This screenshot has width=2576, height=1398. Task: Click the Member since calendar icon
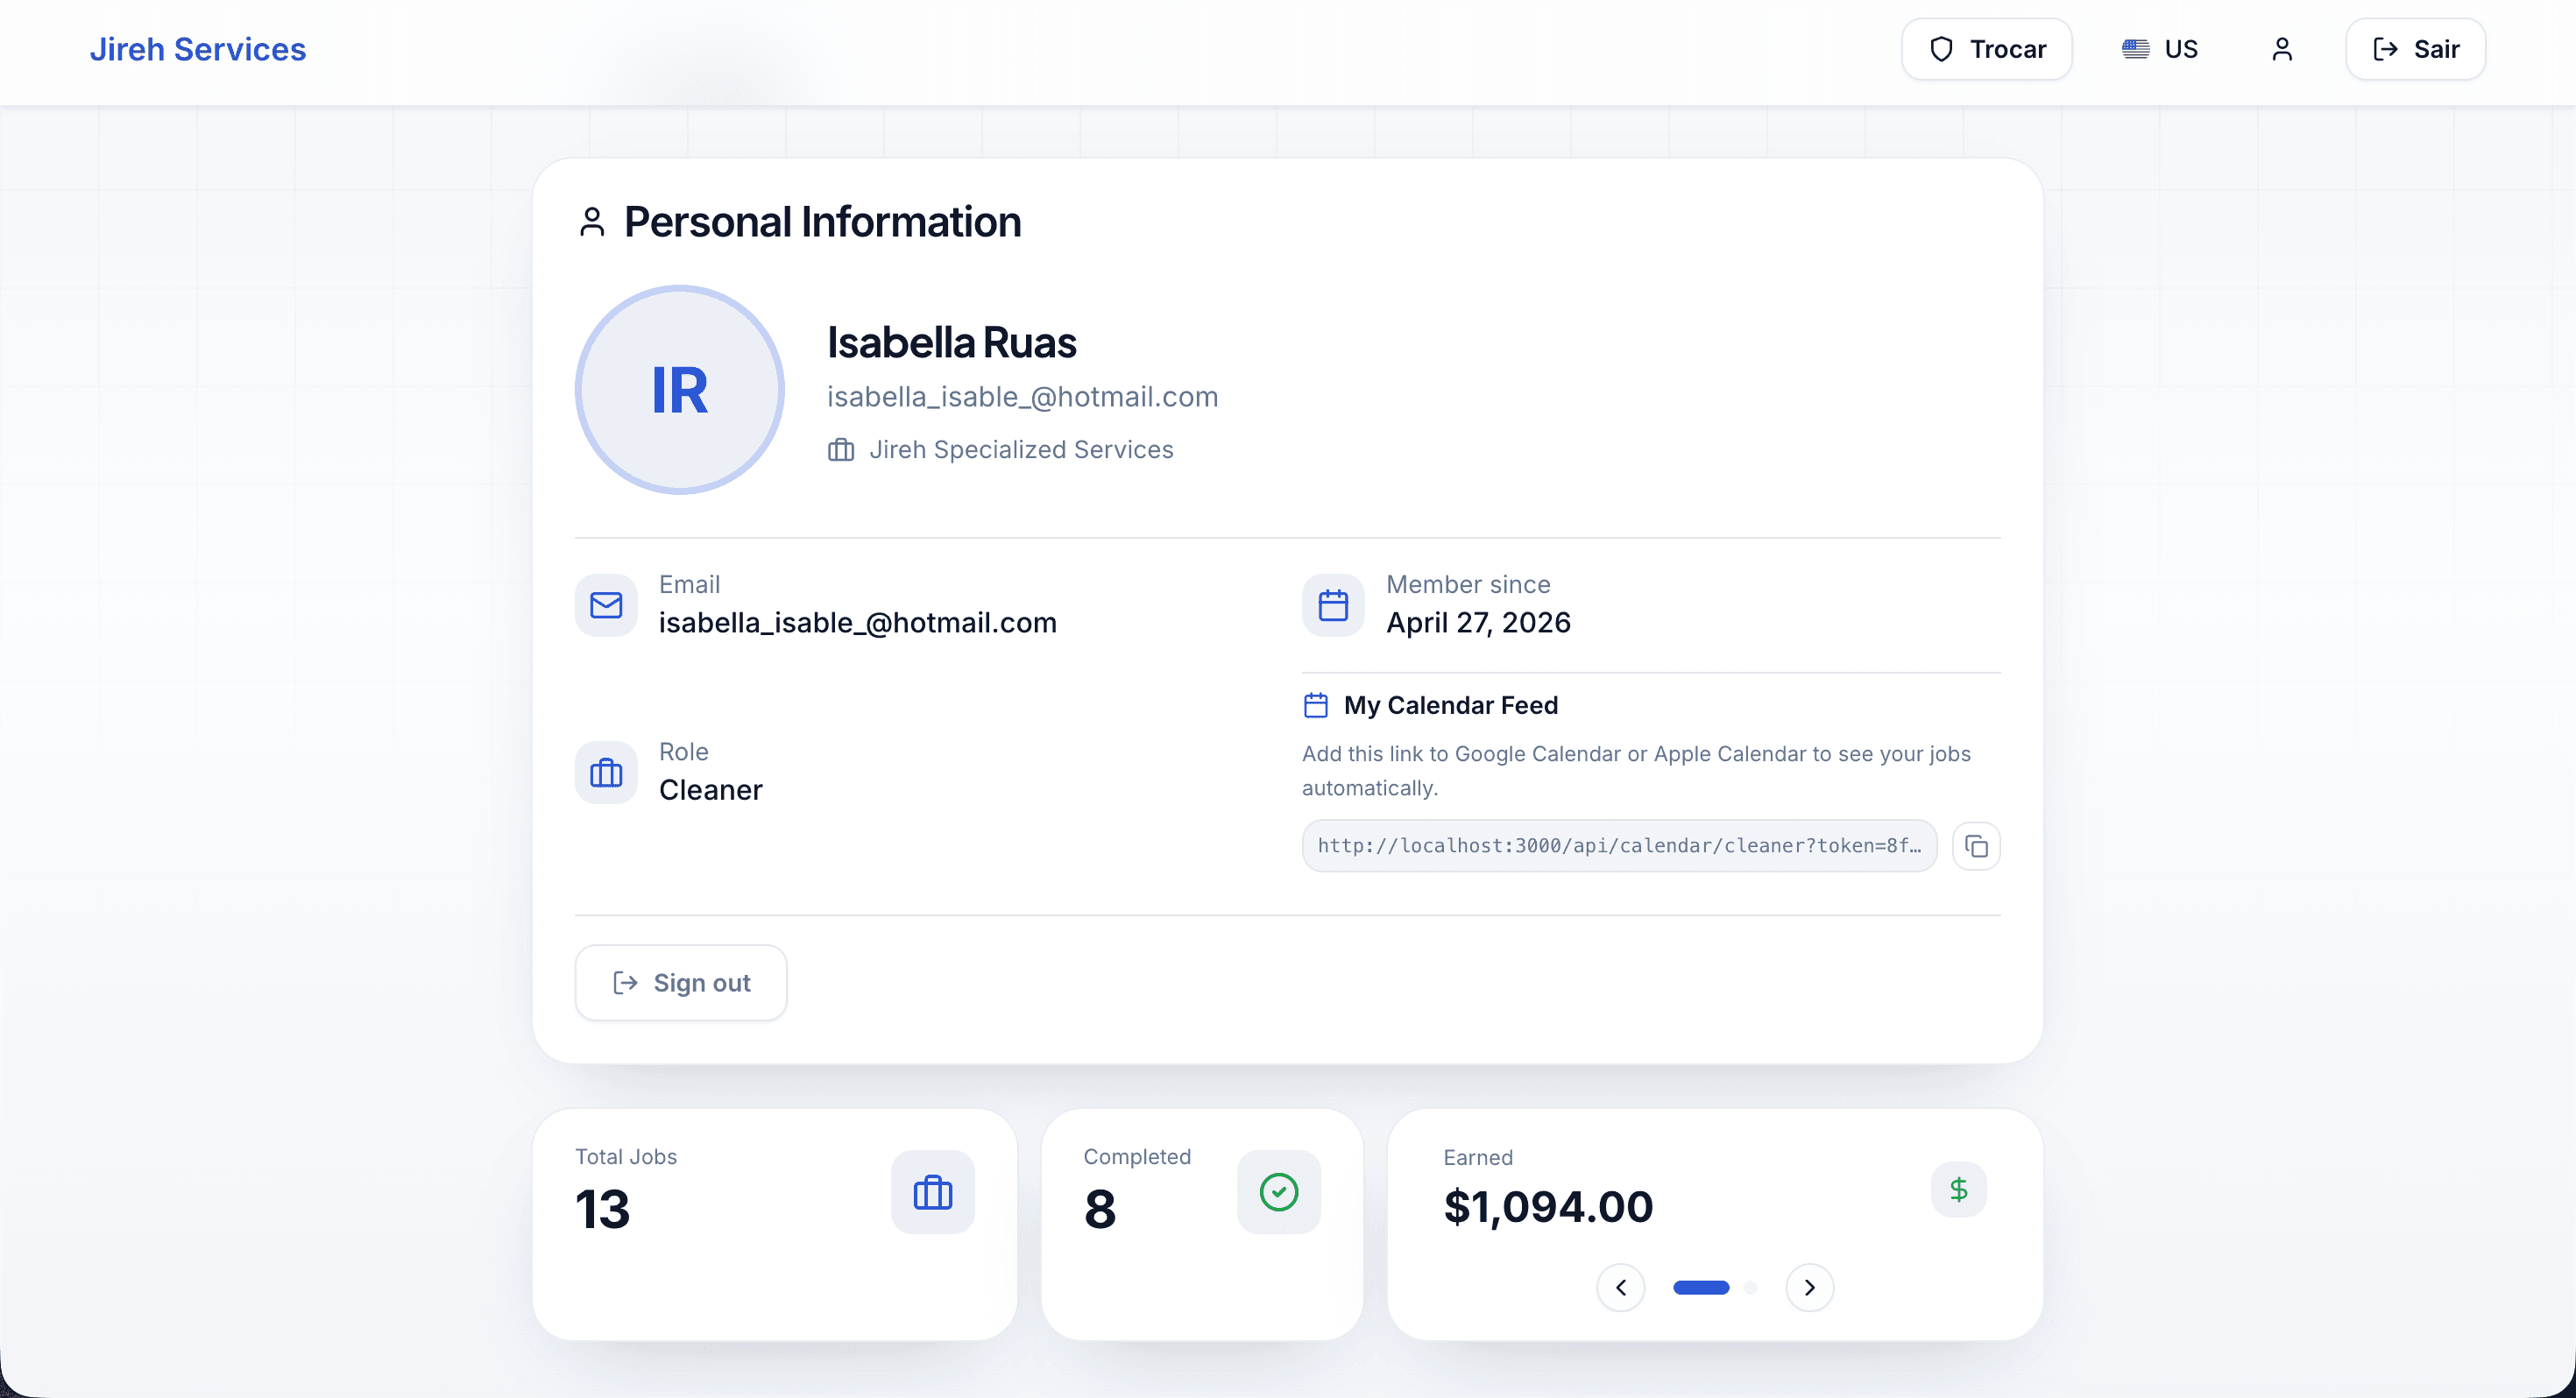tap(1333, 605)
